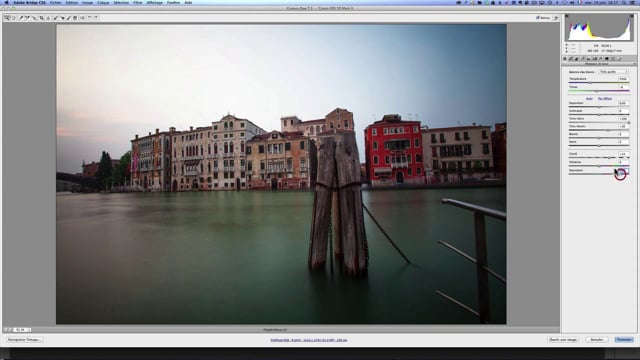The width and height of the screenshot is (640, 360).
Task: Click the Venice photo preview
Action: 281,174
